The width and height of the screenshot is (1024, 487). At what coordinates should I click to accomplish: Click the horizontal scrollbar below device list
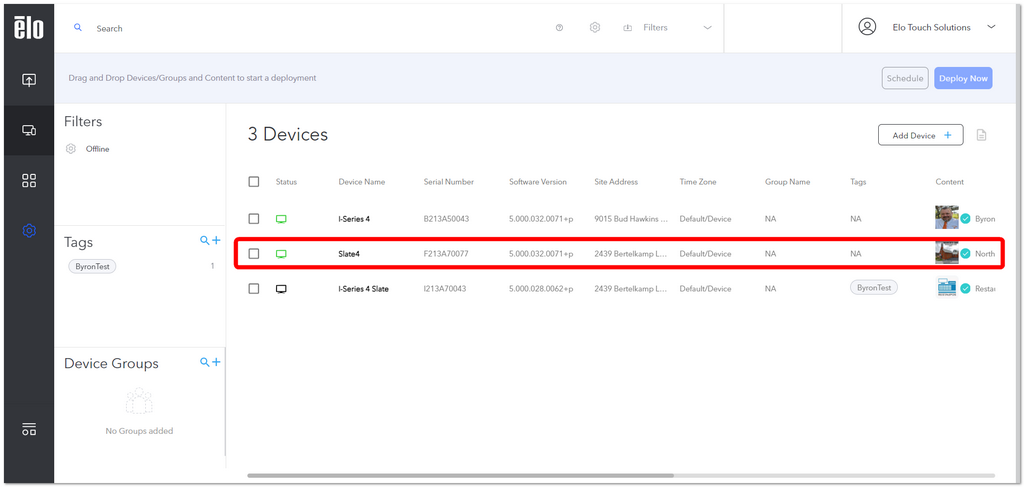pyautogui.click(x=460, y=476)
